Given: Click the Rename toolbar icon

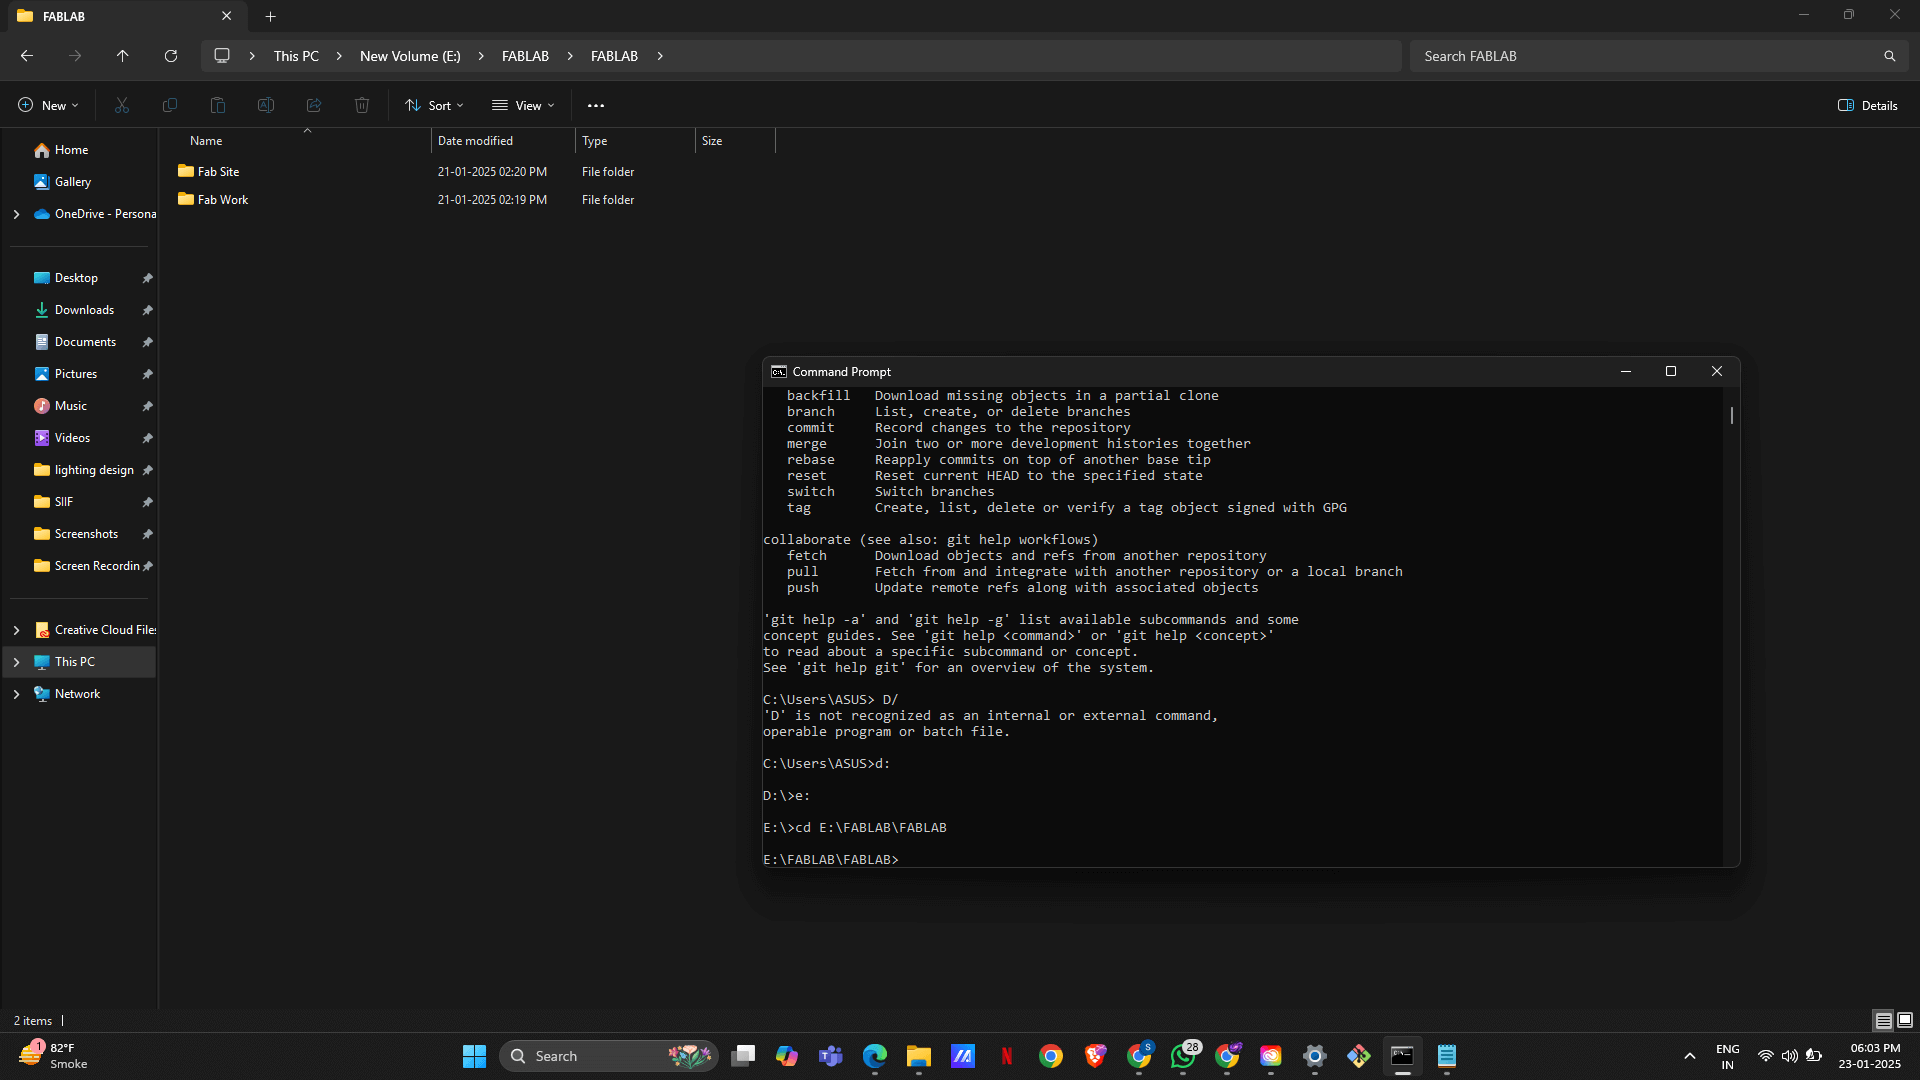Looking at the screenshot, I should click(266, 105).
